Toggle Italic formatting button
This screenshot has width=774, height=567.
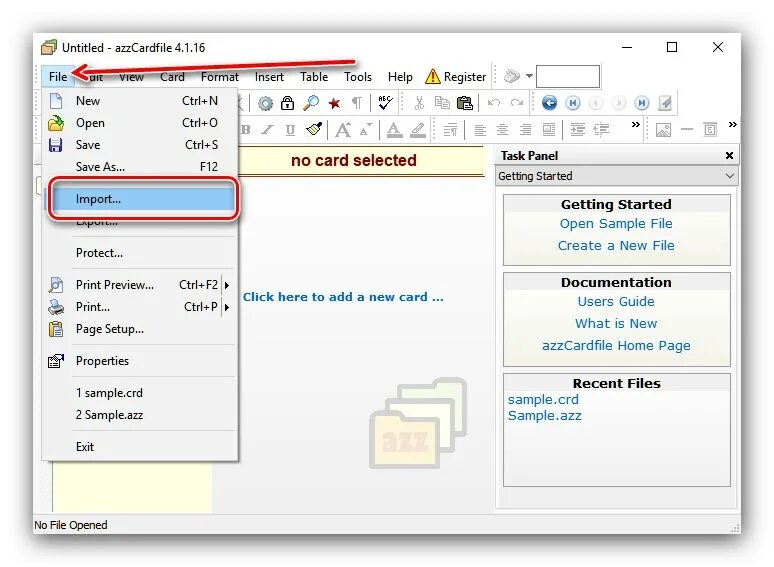267,130
